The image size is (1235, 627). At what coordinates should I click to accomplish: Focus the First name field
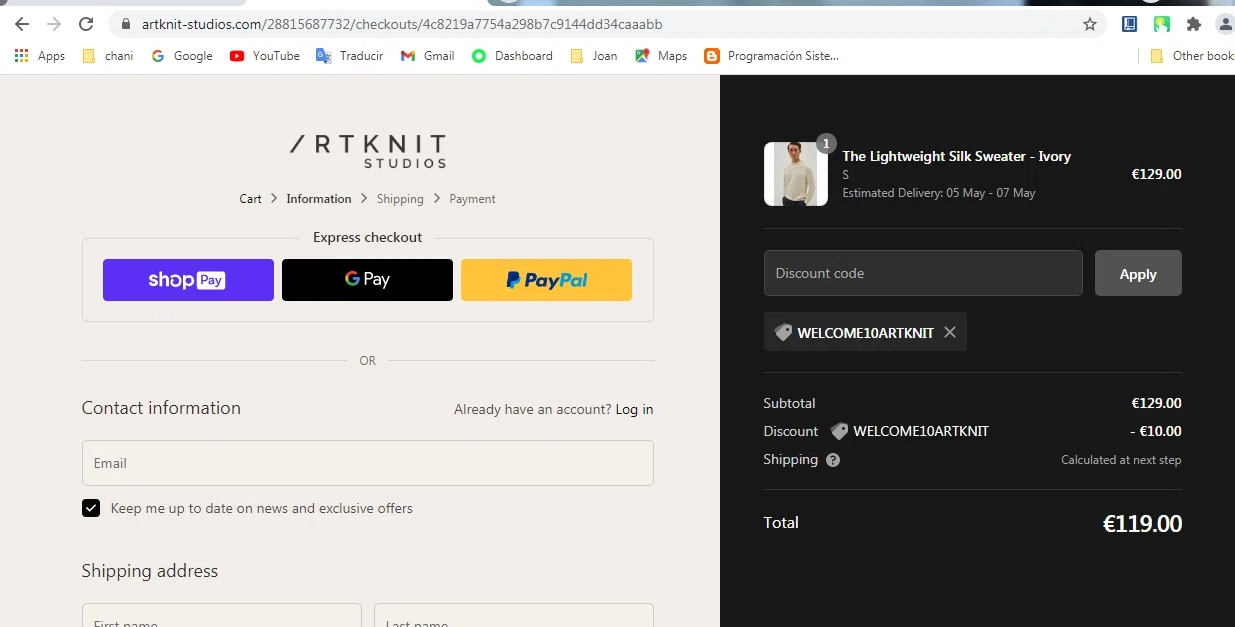222,615
